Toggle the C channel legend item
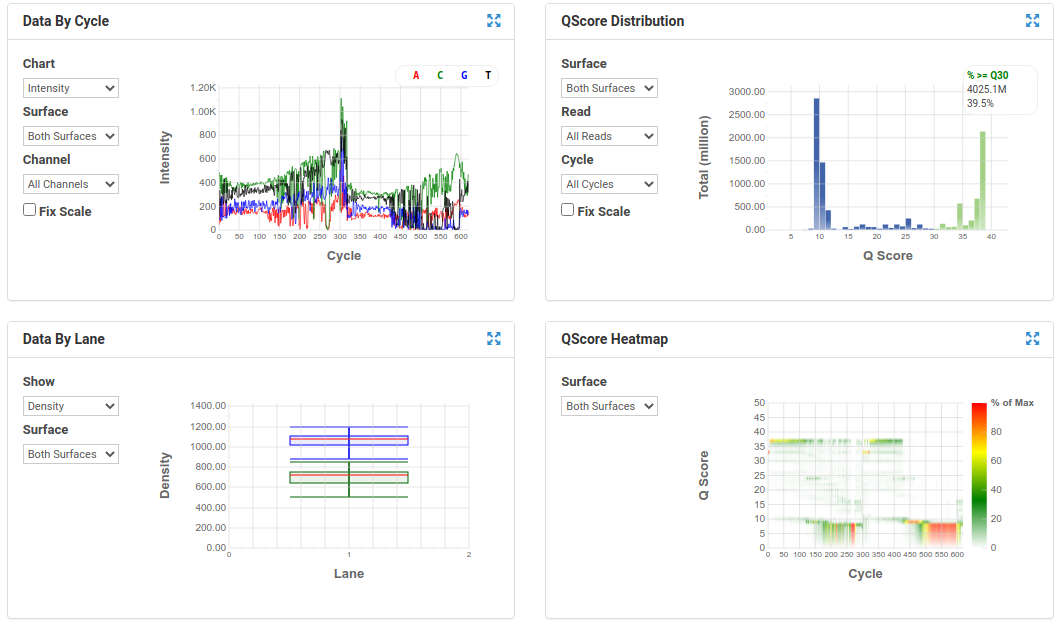Screen dimensions: 1059x623 440,76
